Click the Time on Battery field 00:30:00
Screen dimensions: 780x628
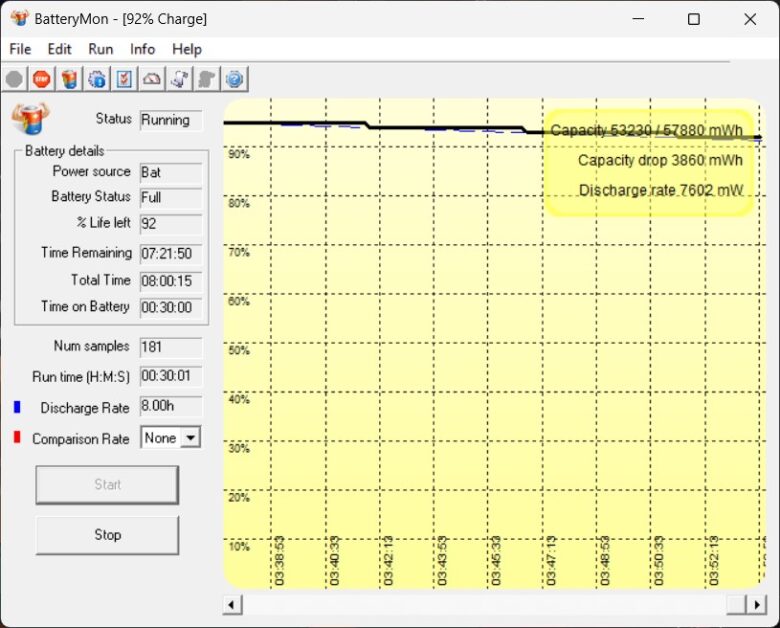(x=171, y=308)
